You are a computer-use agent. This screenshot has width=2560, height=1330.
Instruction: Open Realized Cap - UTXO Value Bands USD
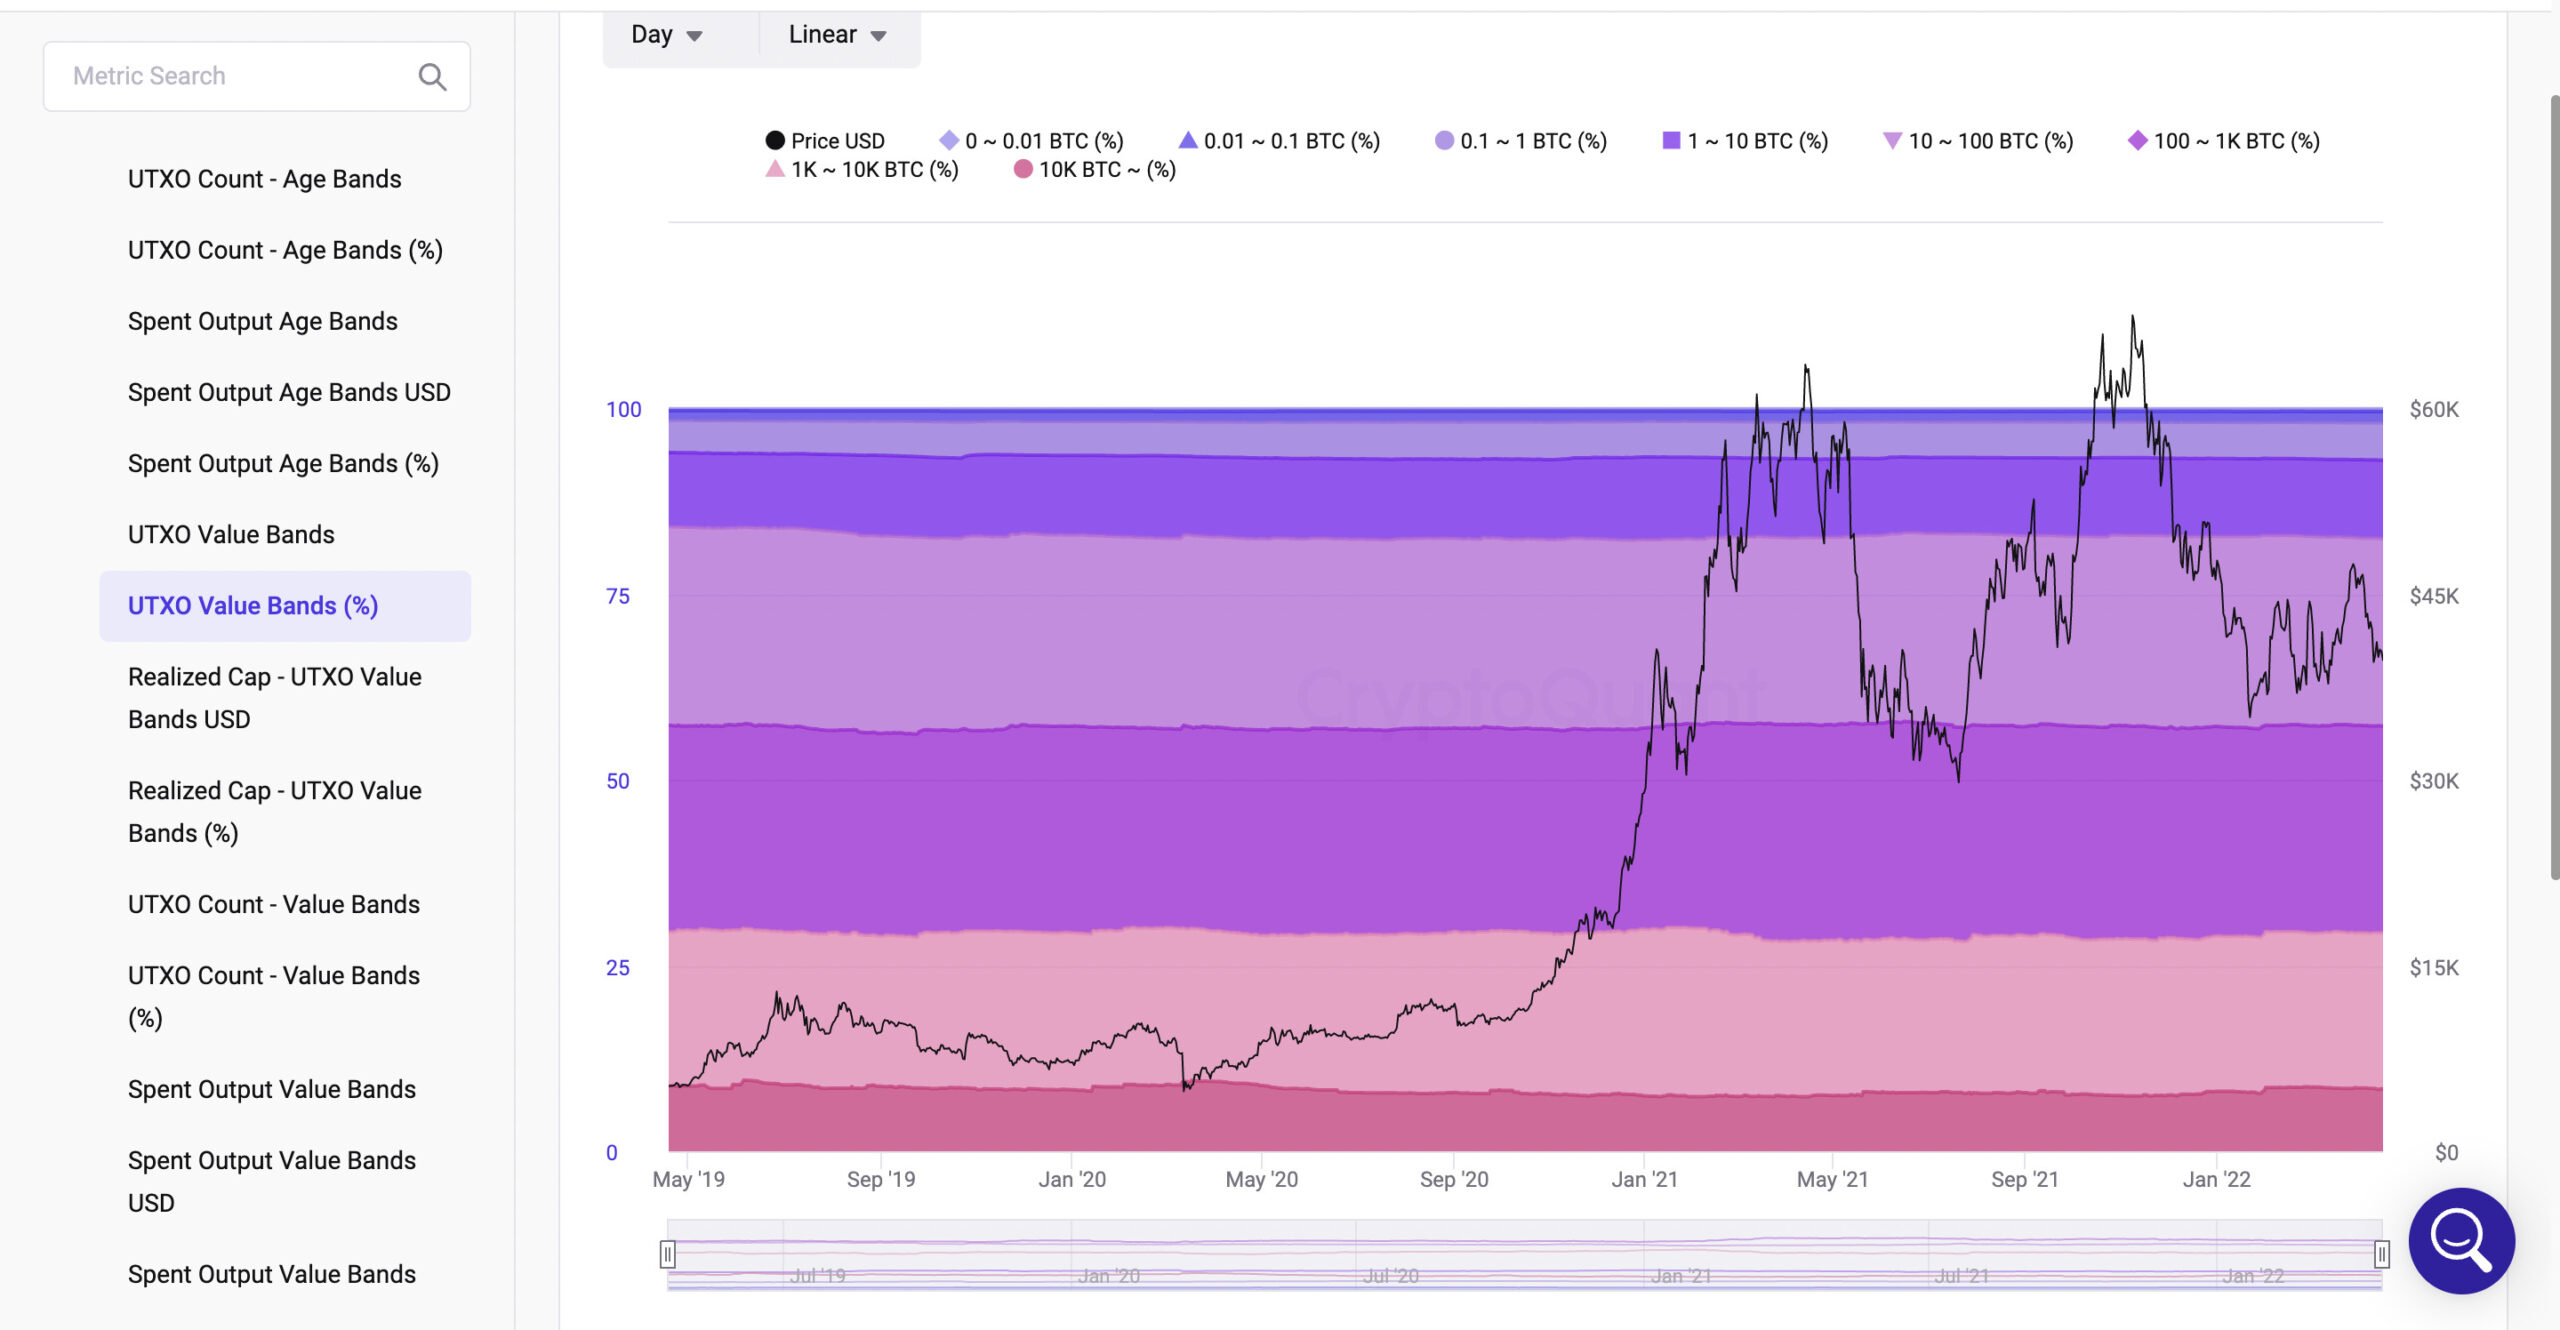275,698
